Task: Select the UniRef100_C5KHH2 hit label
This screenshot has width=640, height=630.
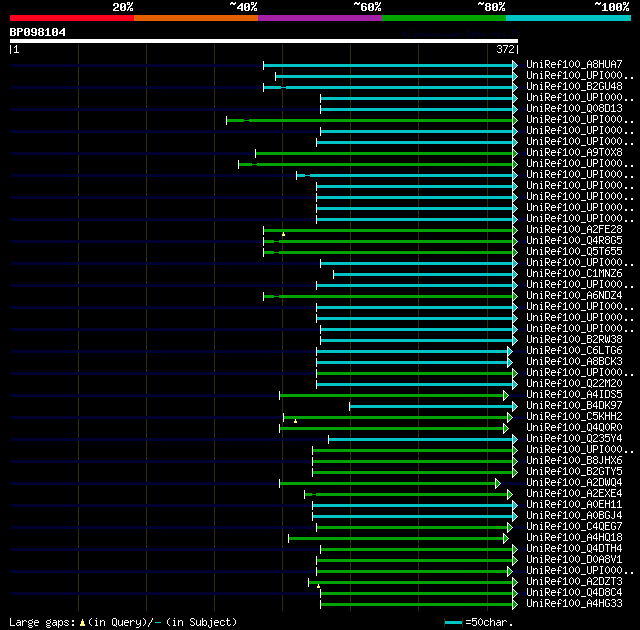Action: click(574, 417)
